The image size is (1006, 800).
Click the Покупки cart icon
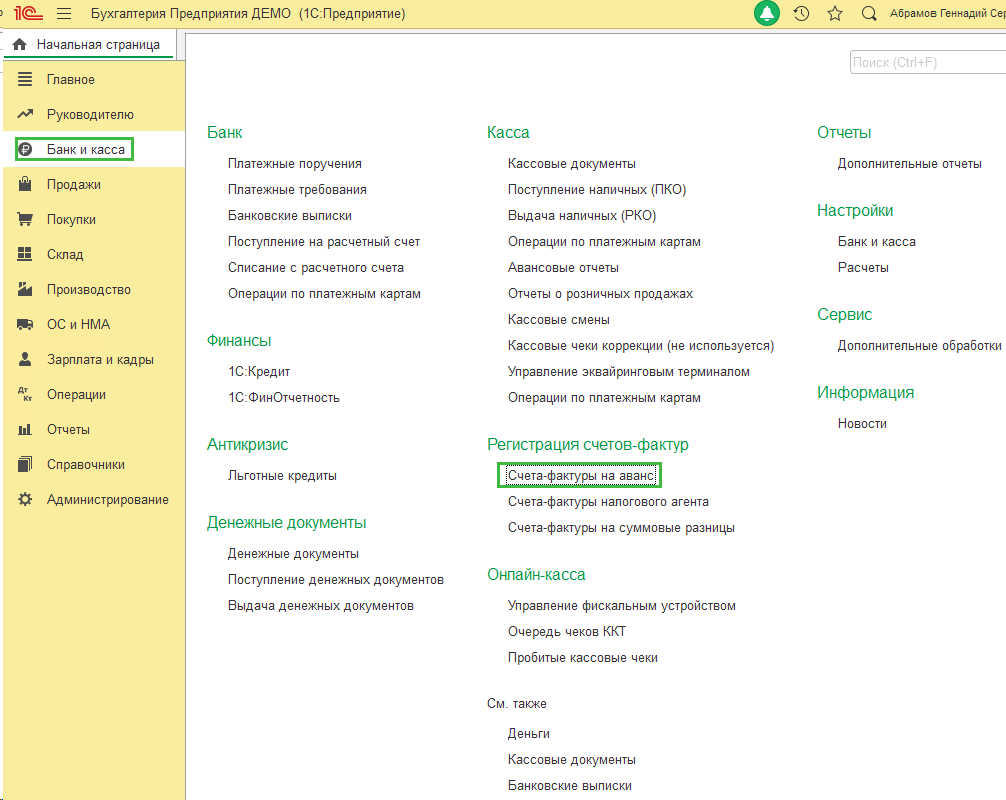click(25, 219)
